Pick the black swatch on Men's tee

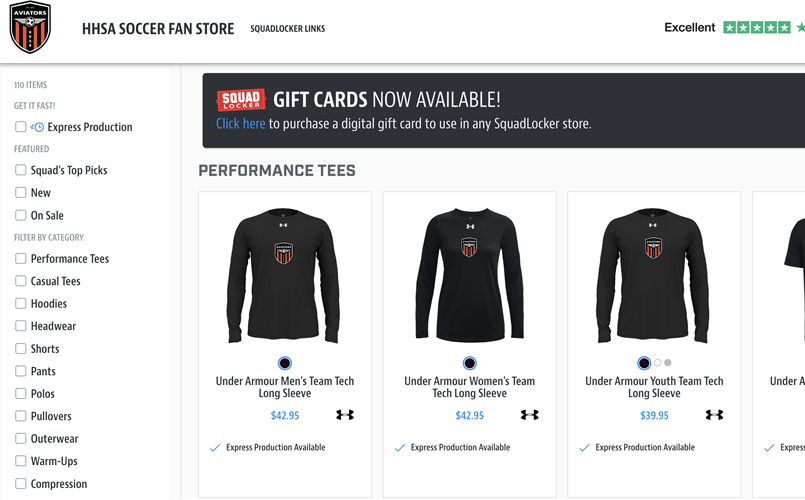[285, 363]
